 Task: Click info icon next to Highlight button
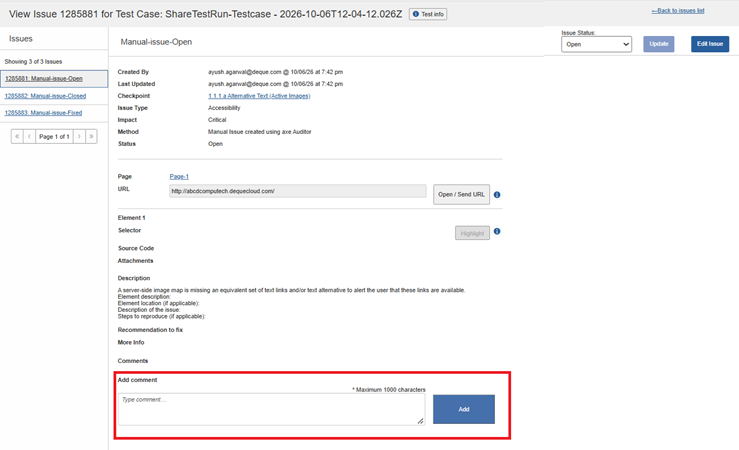pyautogui.click(x=497, y=231)
